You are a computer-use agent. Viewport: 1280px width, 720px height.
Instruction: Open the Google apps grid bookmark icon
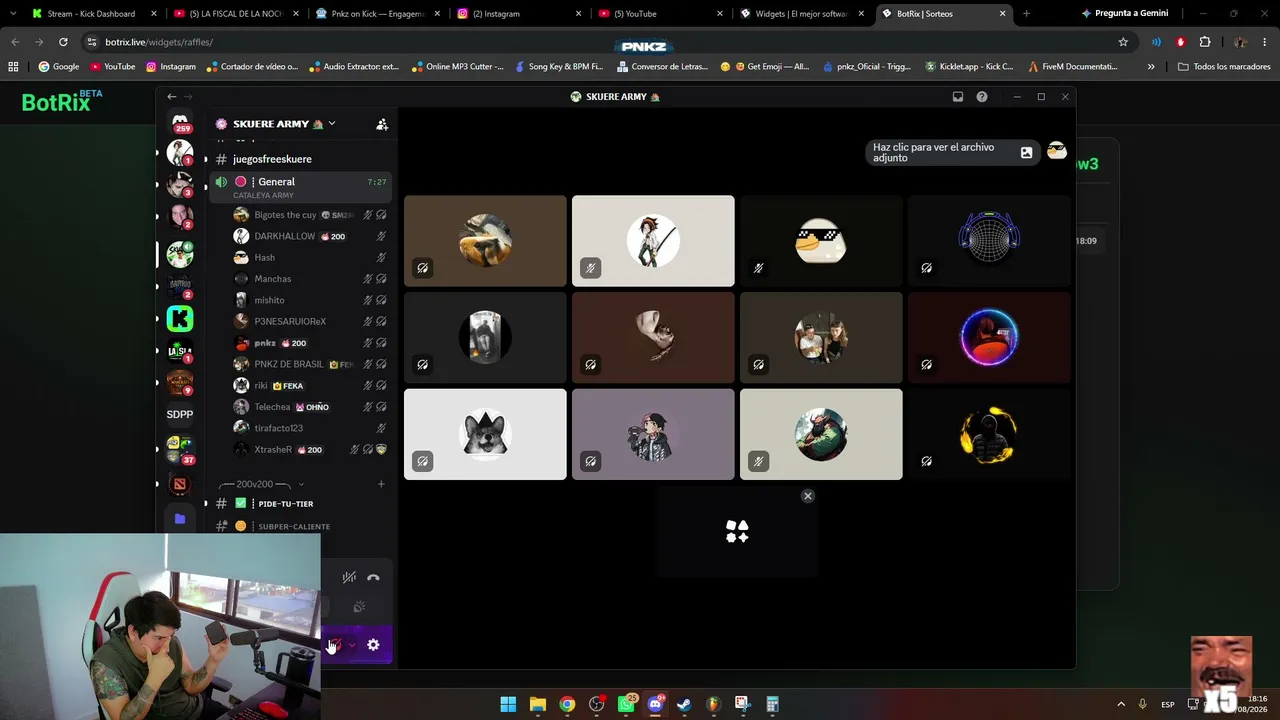pos(13,67)
